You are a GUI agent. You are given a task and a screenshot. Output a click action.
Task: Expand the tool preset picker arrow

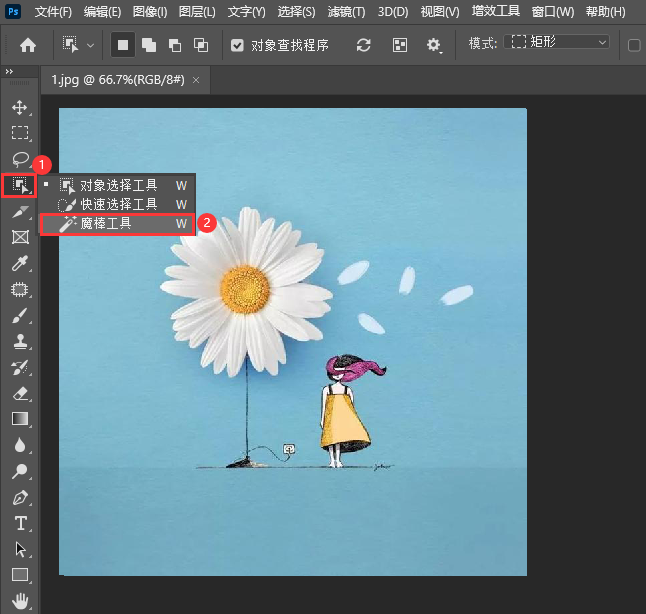point(91,45)
